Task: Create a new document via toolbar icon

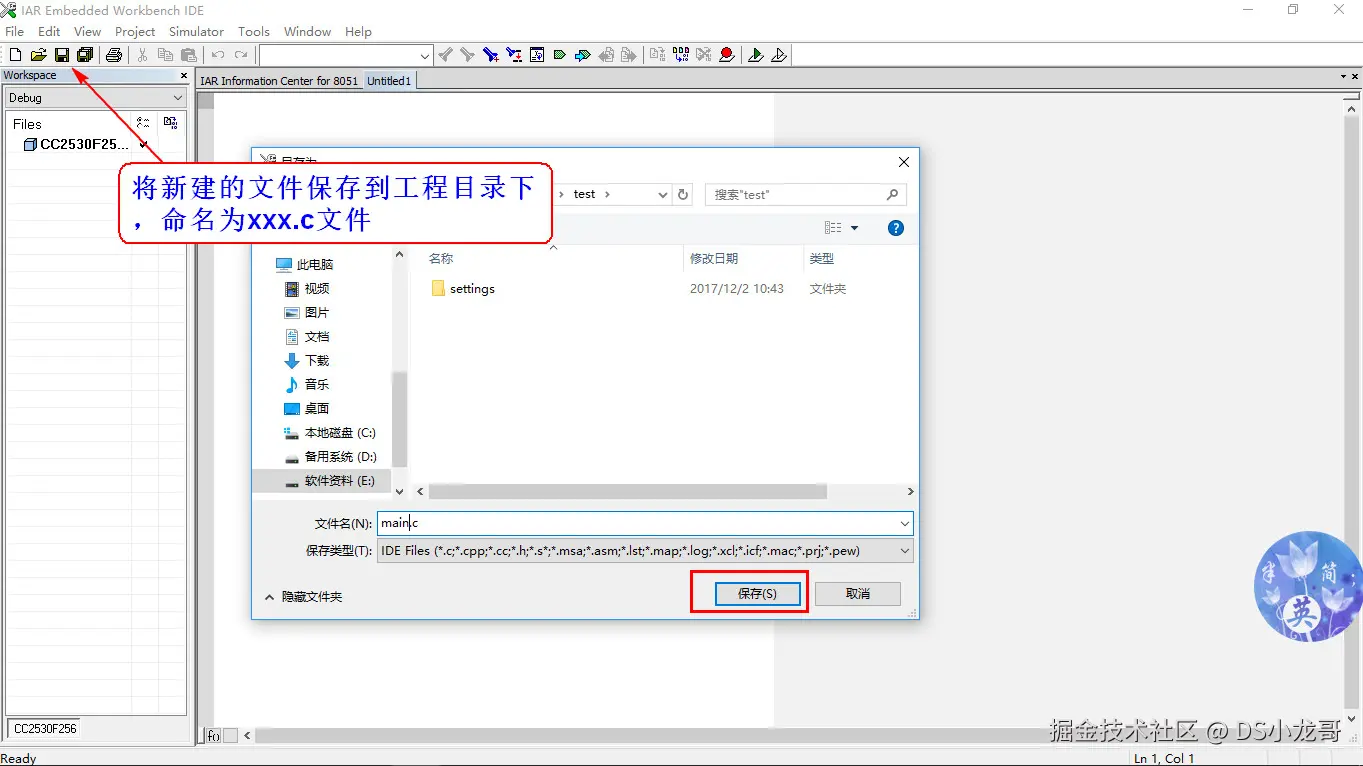Action: (x=13, y=55)
